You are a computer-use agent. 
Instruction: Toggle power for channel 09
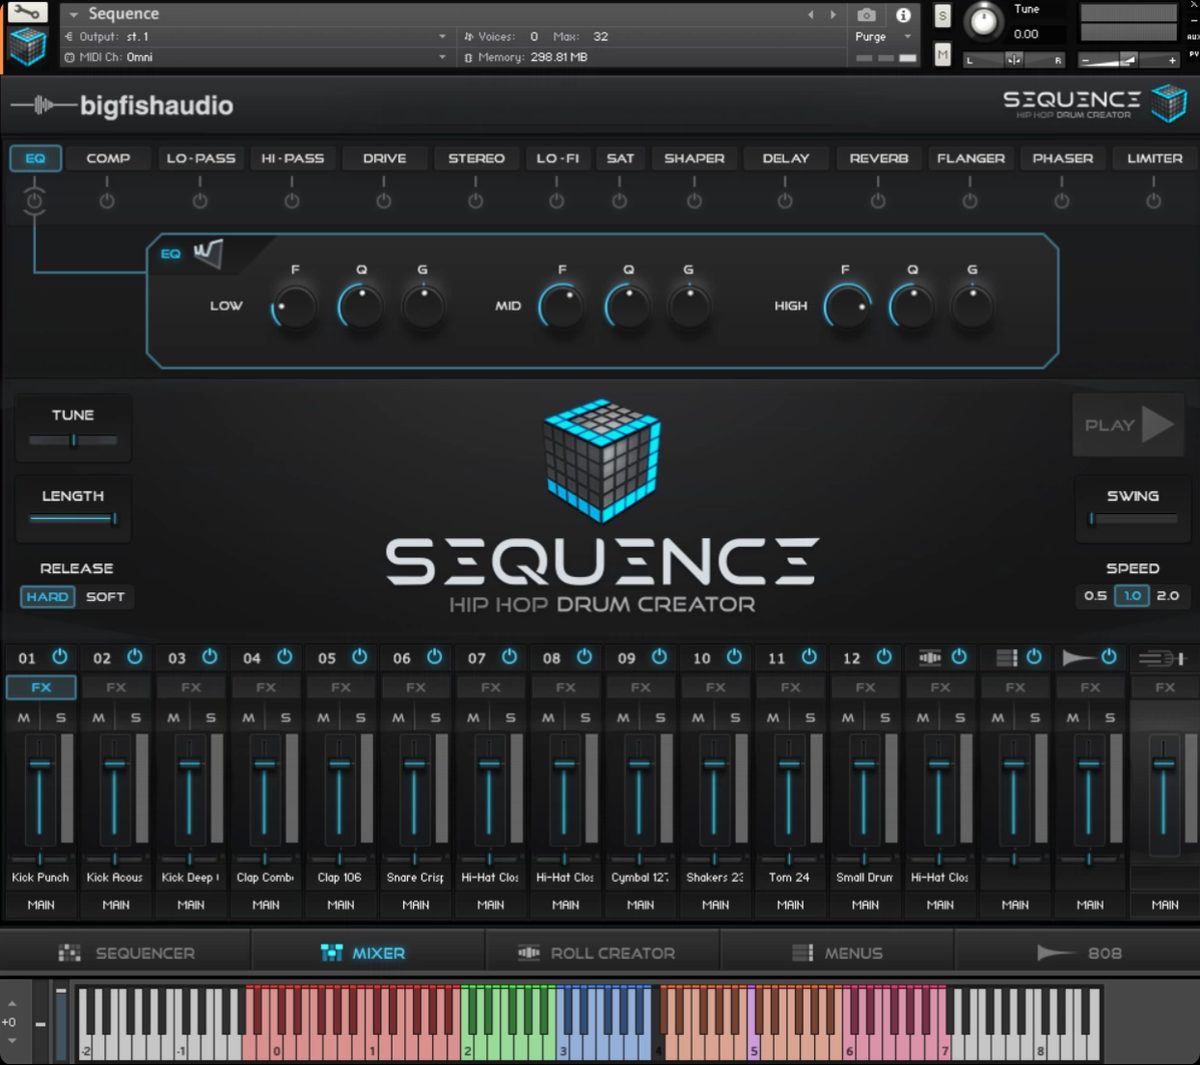coord(660,657)
